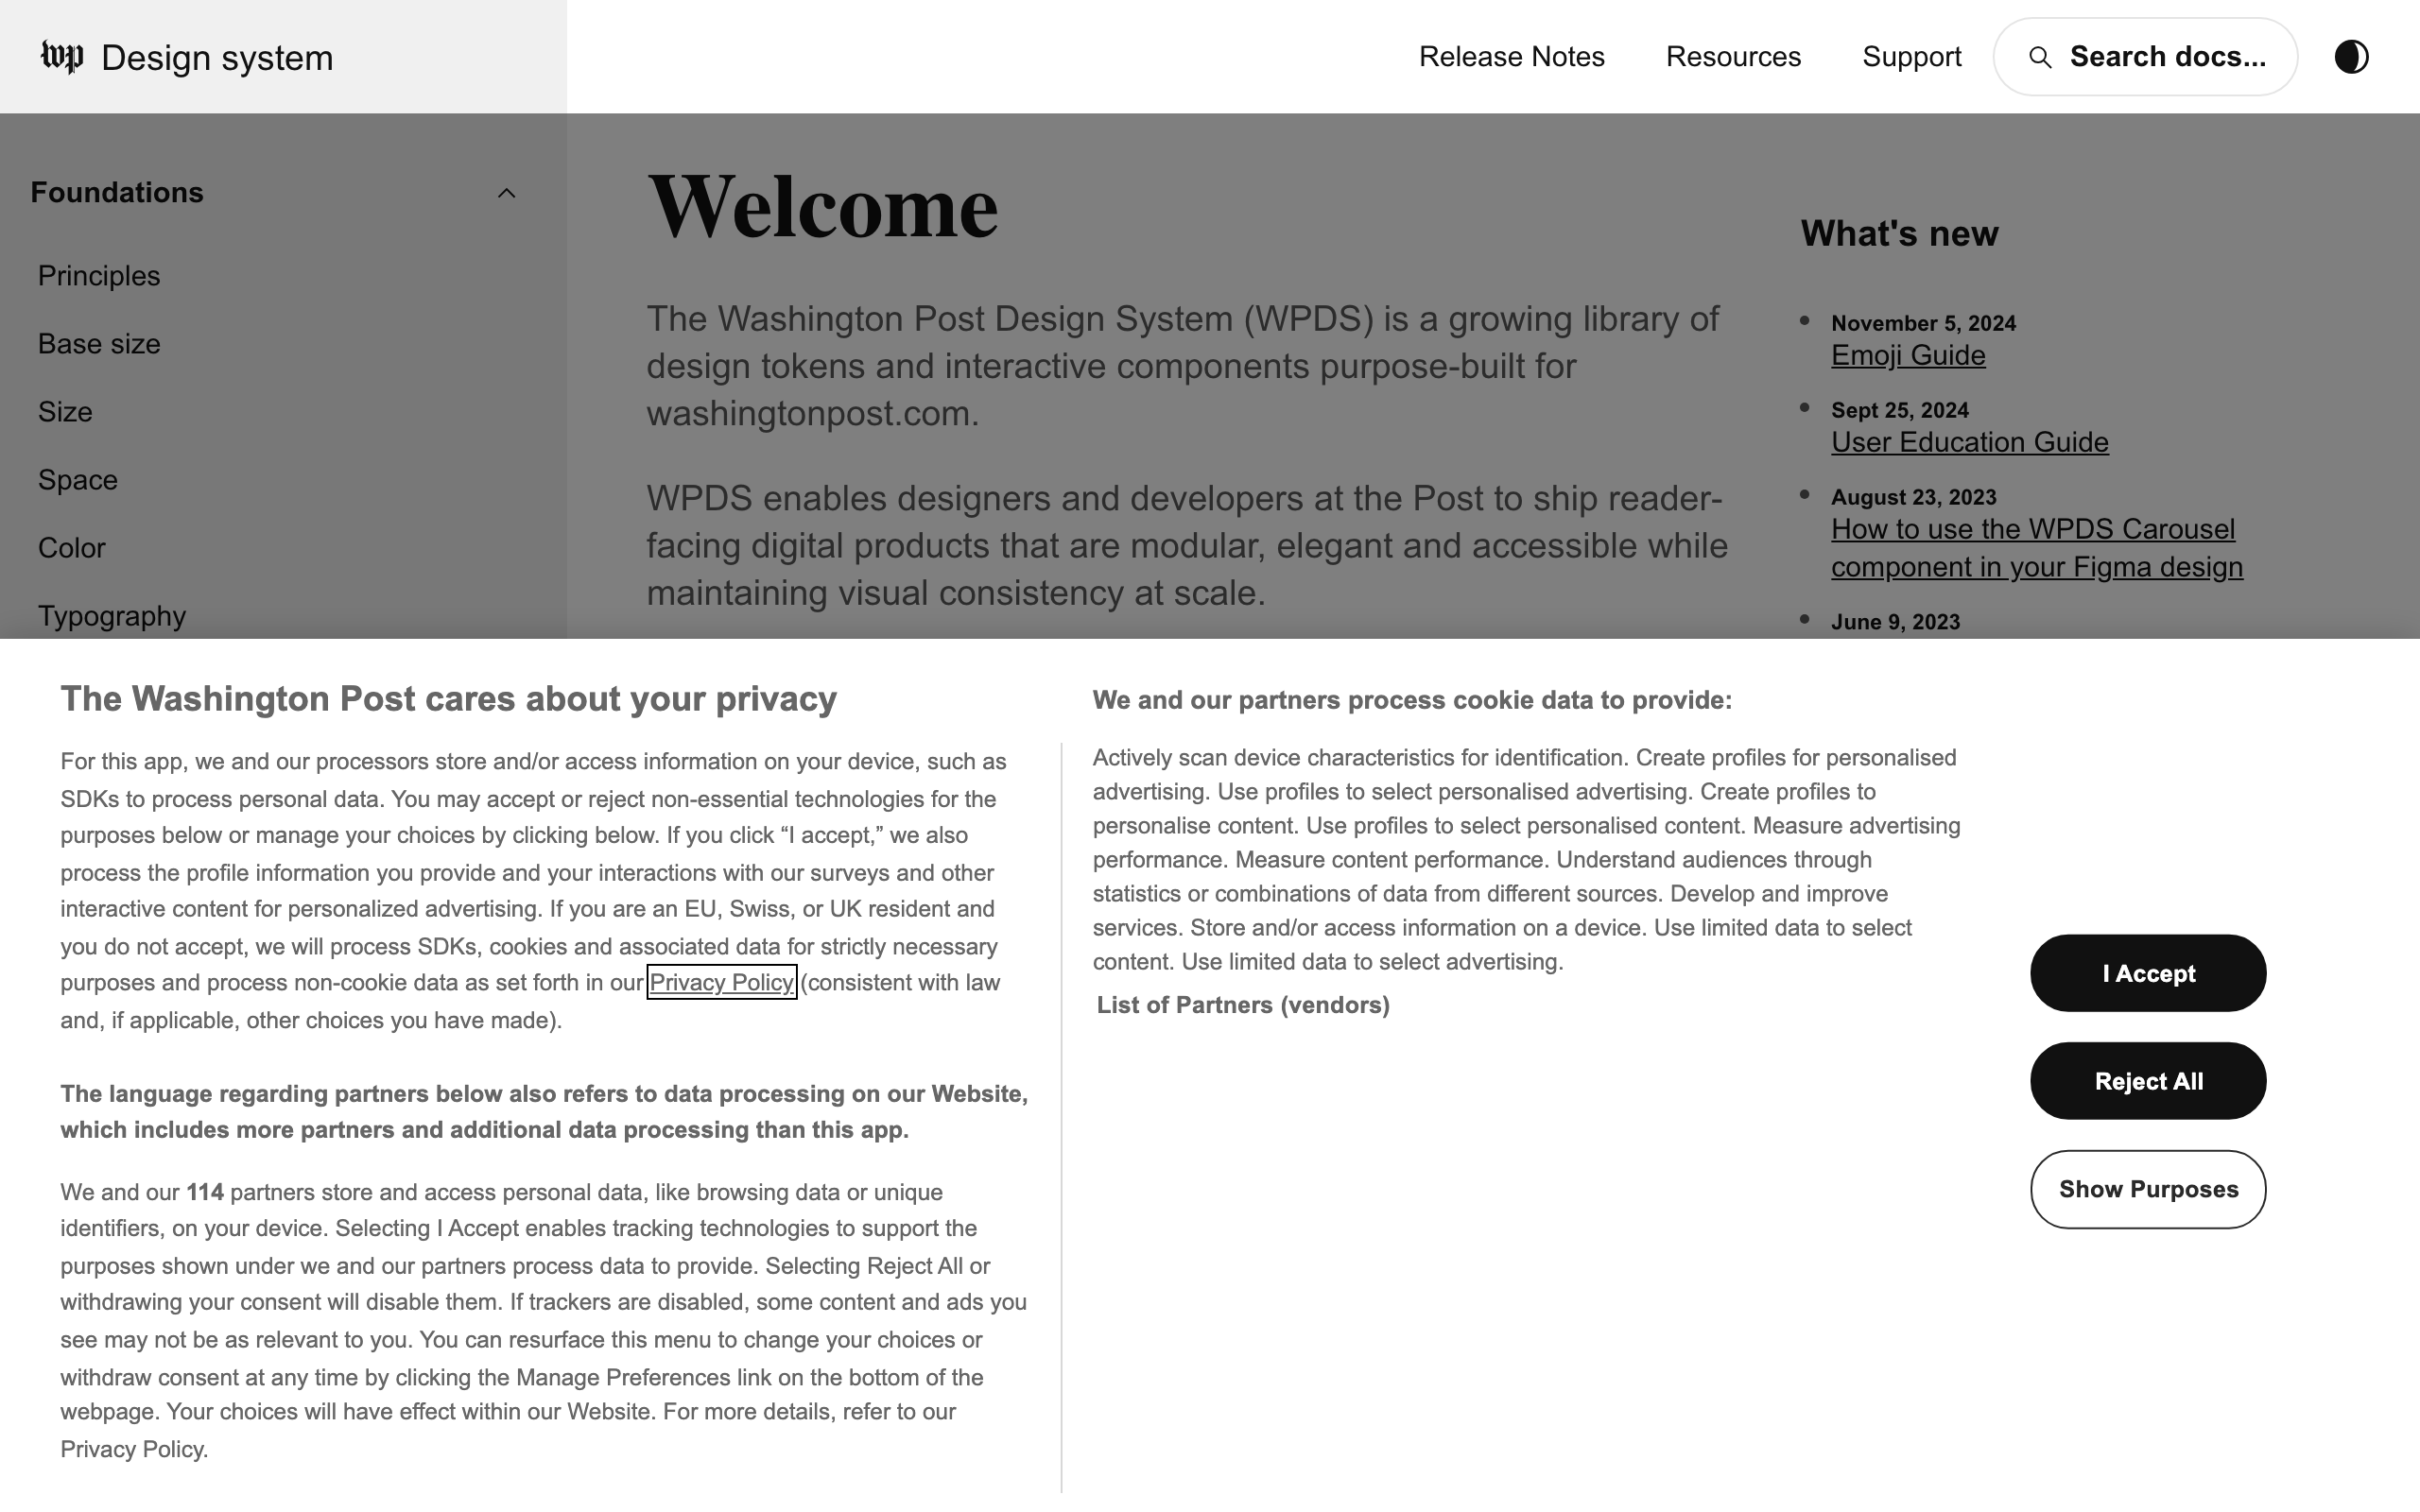This screenshot has height=1512, width=2420.
Task: Click the Washington Post WP logo icon
Action: [62, 56]
